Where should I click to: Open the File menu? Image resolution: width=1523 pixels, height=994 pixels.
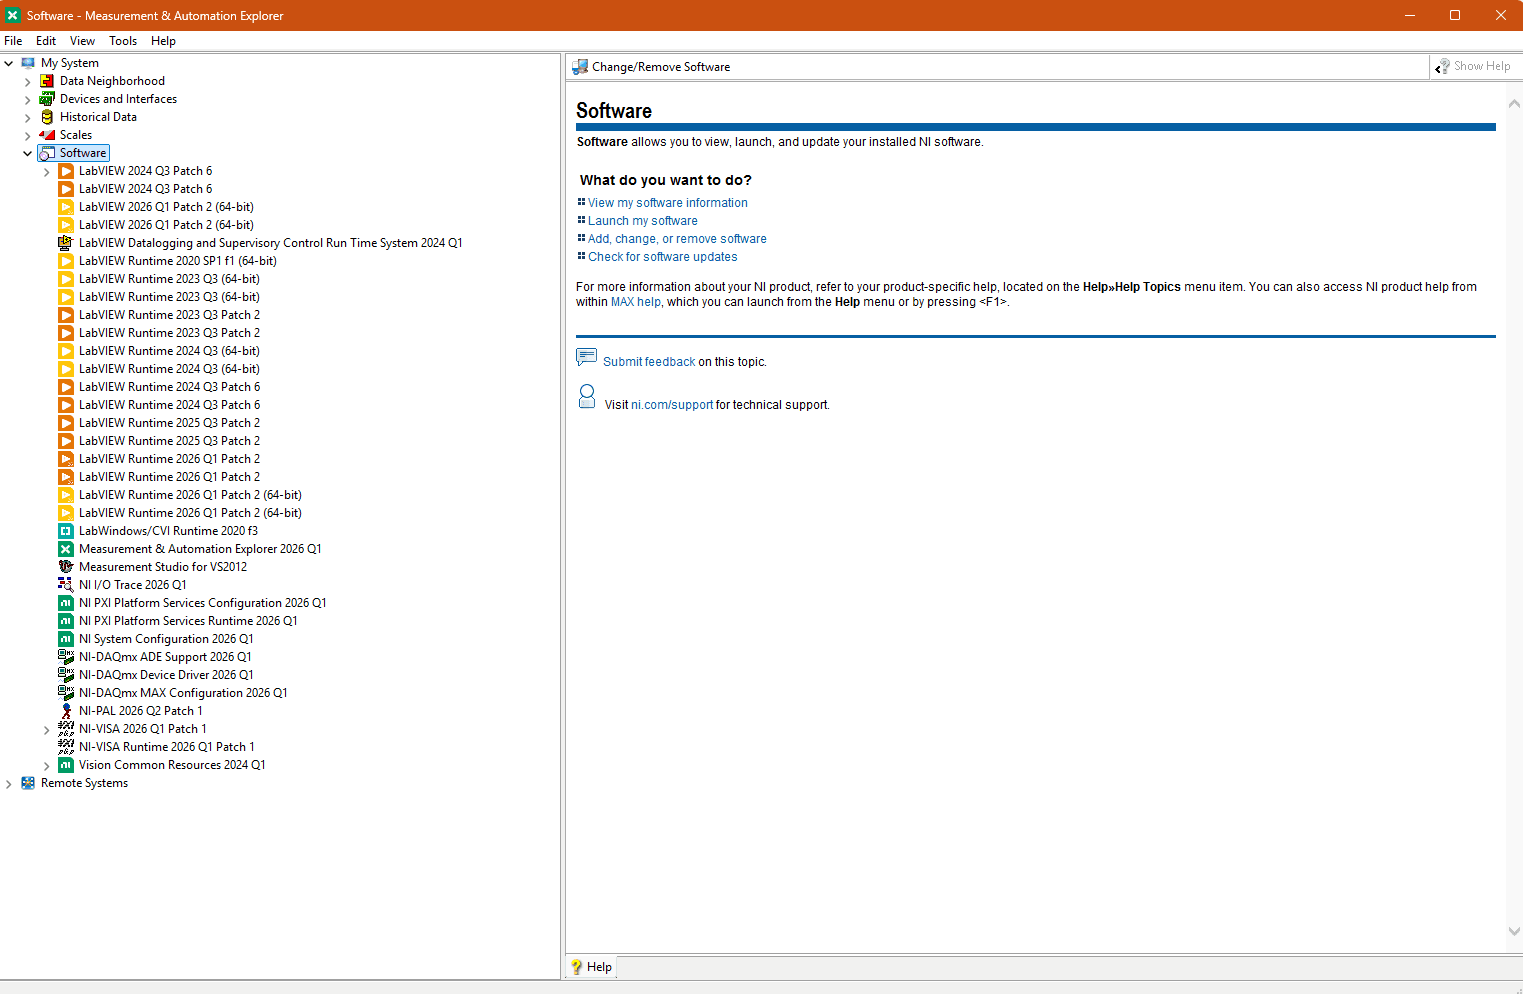[13, 41]
